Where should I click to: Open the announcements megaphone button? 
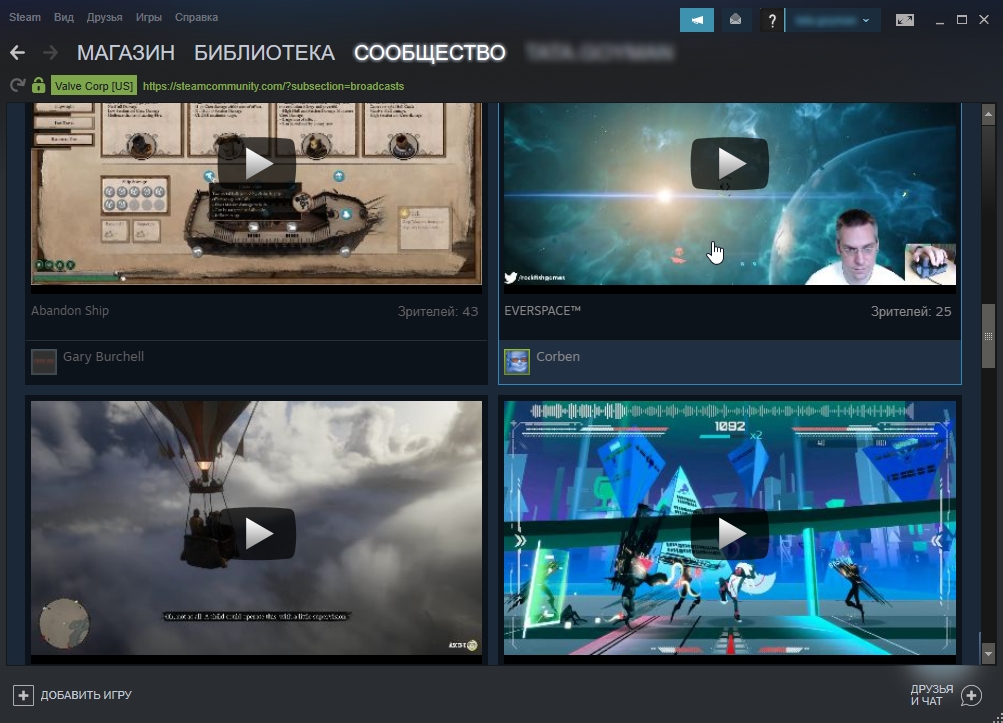[697, 20]
